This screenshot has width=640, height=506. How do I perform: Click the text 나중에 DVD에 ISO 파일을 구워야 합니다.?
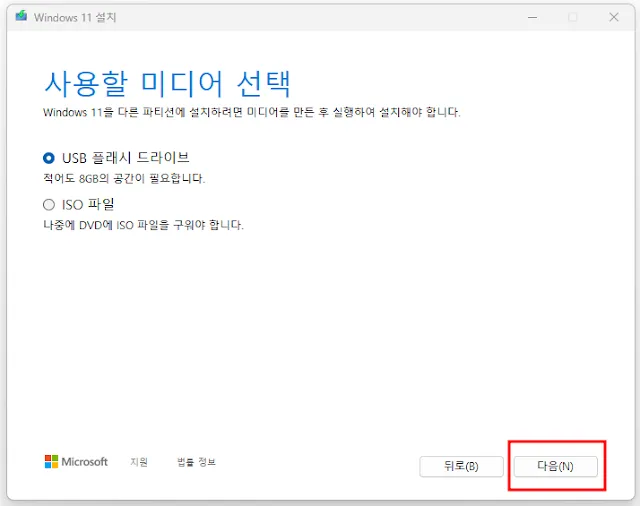143,225
